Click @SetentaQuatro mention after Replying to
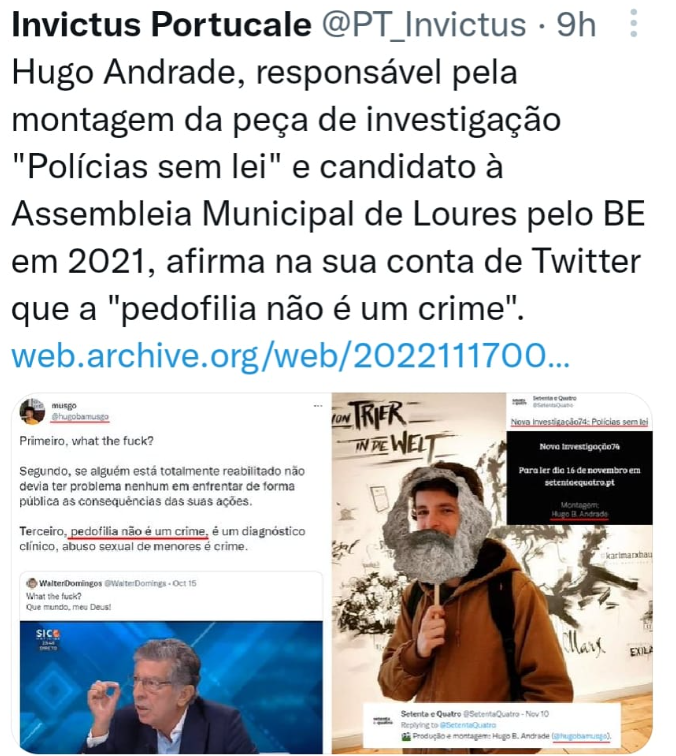The image size is (676, 756). [x=468, y=725]
